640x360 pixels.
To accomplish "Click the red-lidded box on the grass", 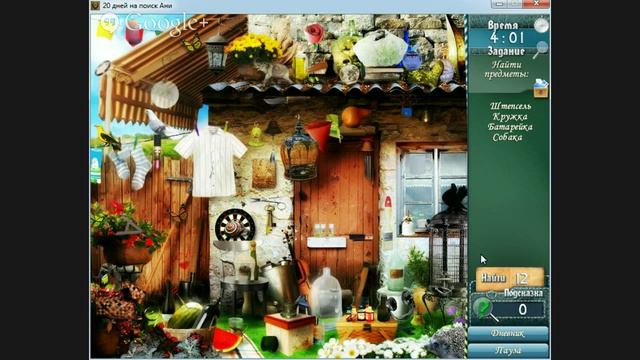I will coord(290,333).
